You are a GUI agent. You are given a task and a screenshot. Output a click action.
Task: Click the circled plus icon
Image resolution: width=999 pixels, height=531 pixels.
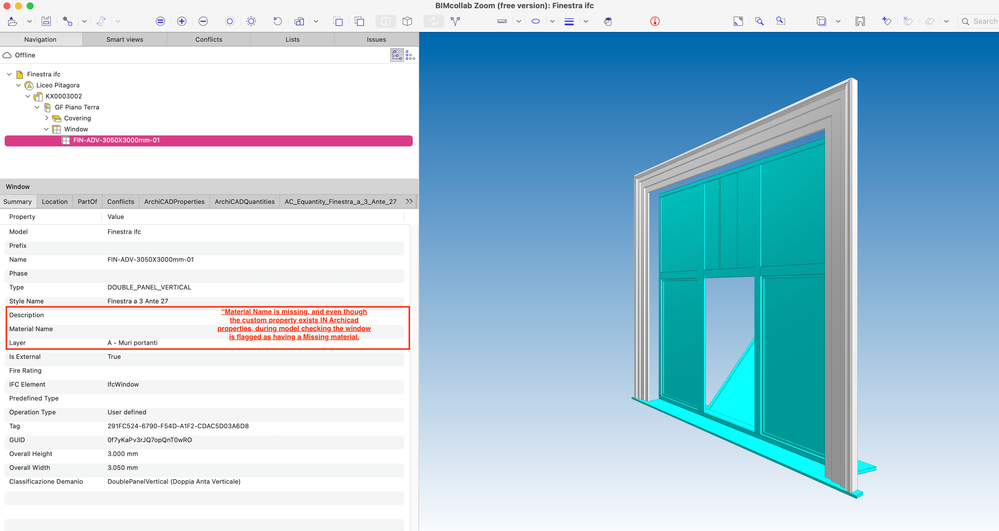pyautogui.click(x=182, y=21)
